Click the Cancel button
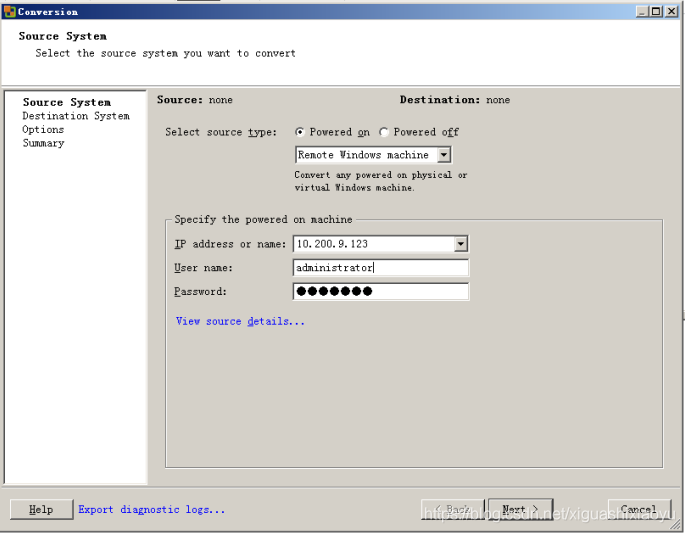685x533 pixels. tap(639, 509)
